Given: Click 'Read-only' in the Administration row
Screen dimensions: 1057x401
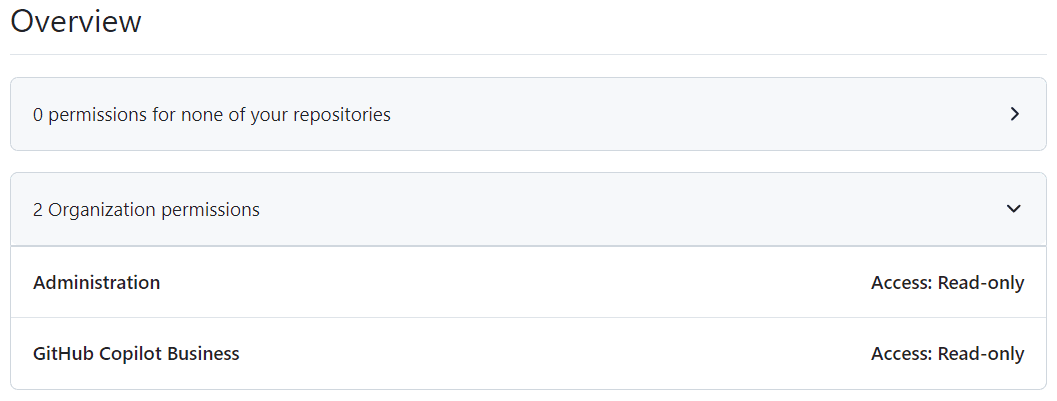Looking at the screenshot, I should coord(981,283).
